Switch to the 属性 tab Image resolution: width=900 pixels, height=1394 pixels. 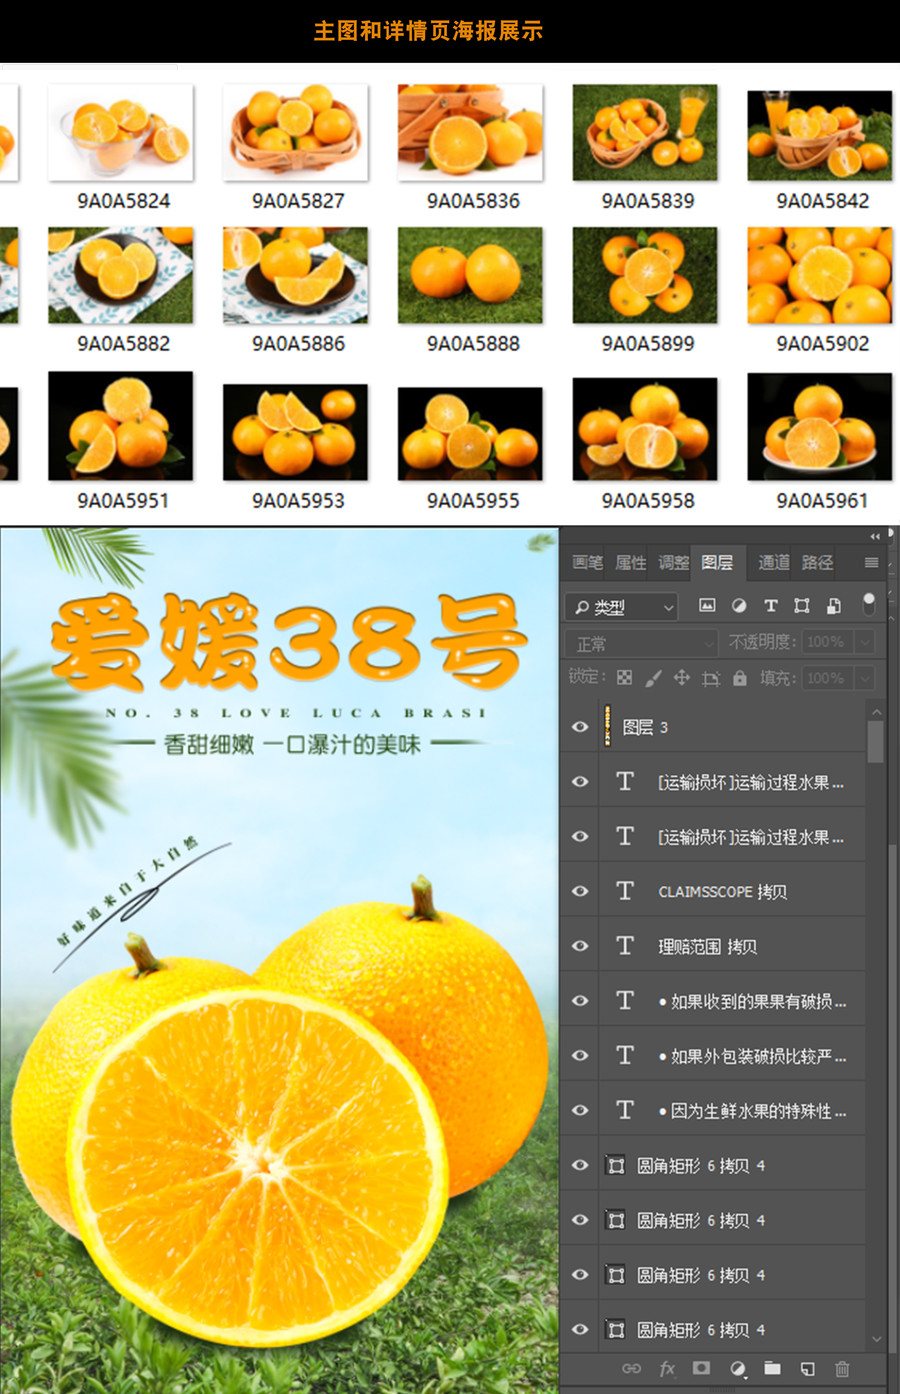point(630,563)
